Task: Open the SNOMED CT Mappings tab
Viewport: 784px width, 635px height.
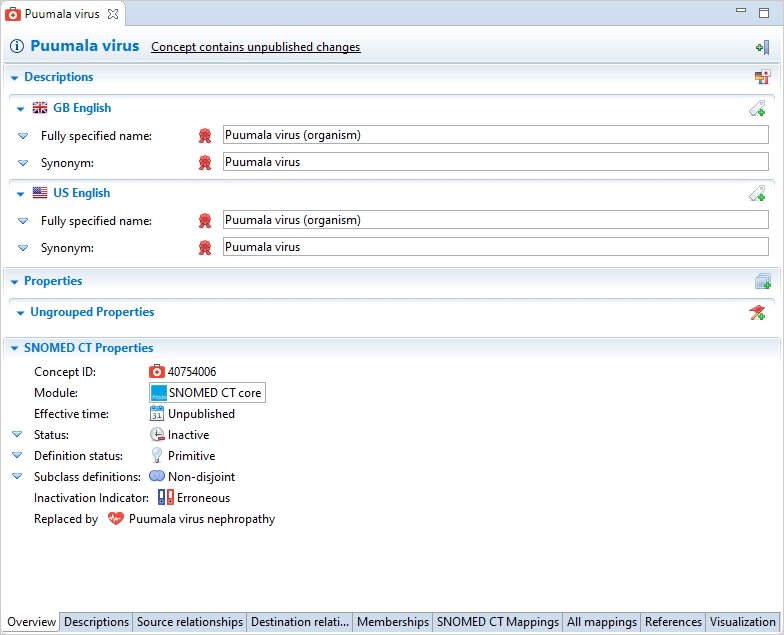Action: (497, 622)
